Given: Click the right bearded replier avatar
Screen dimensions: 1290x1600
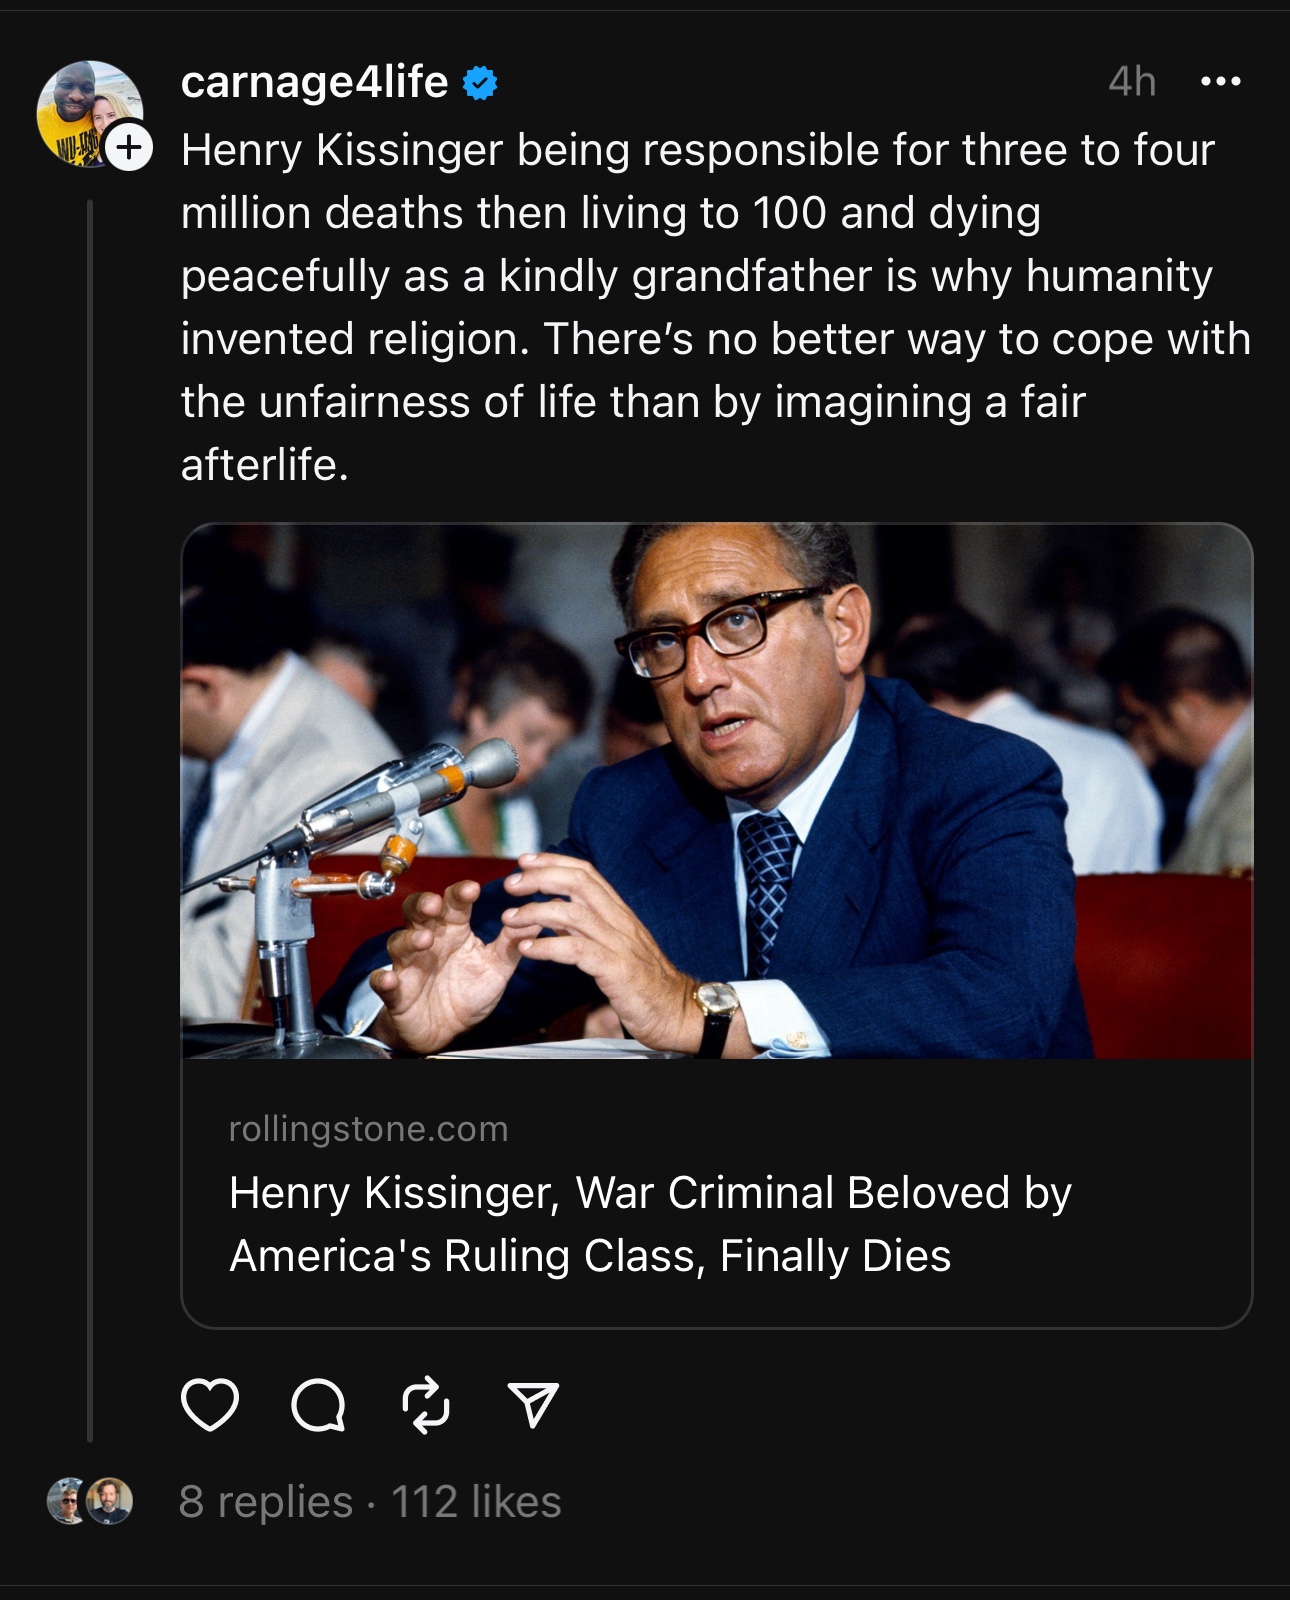Looking at the screenshot, I should [110, 1501].
